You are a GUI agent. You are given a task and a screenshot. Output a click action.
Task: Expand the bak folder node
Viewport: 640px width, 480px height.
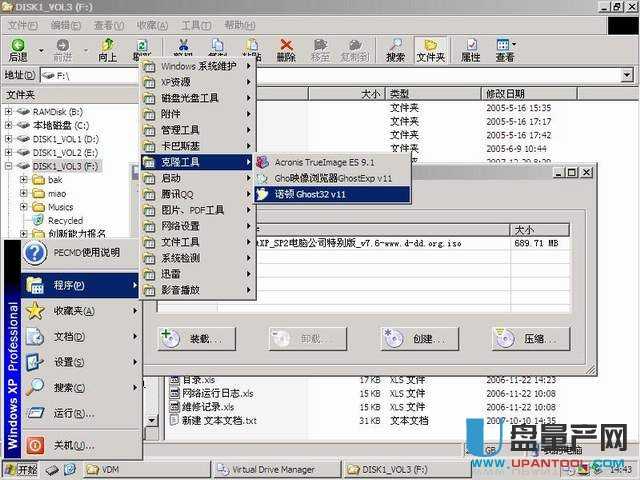click(24, 180)
